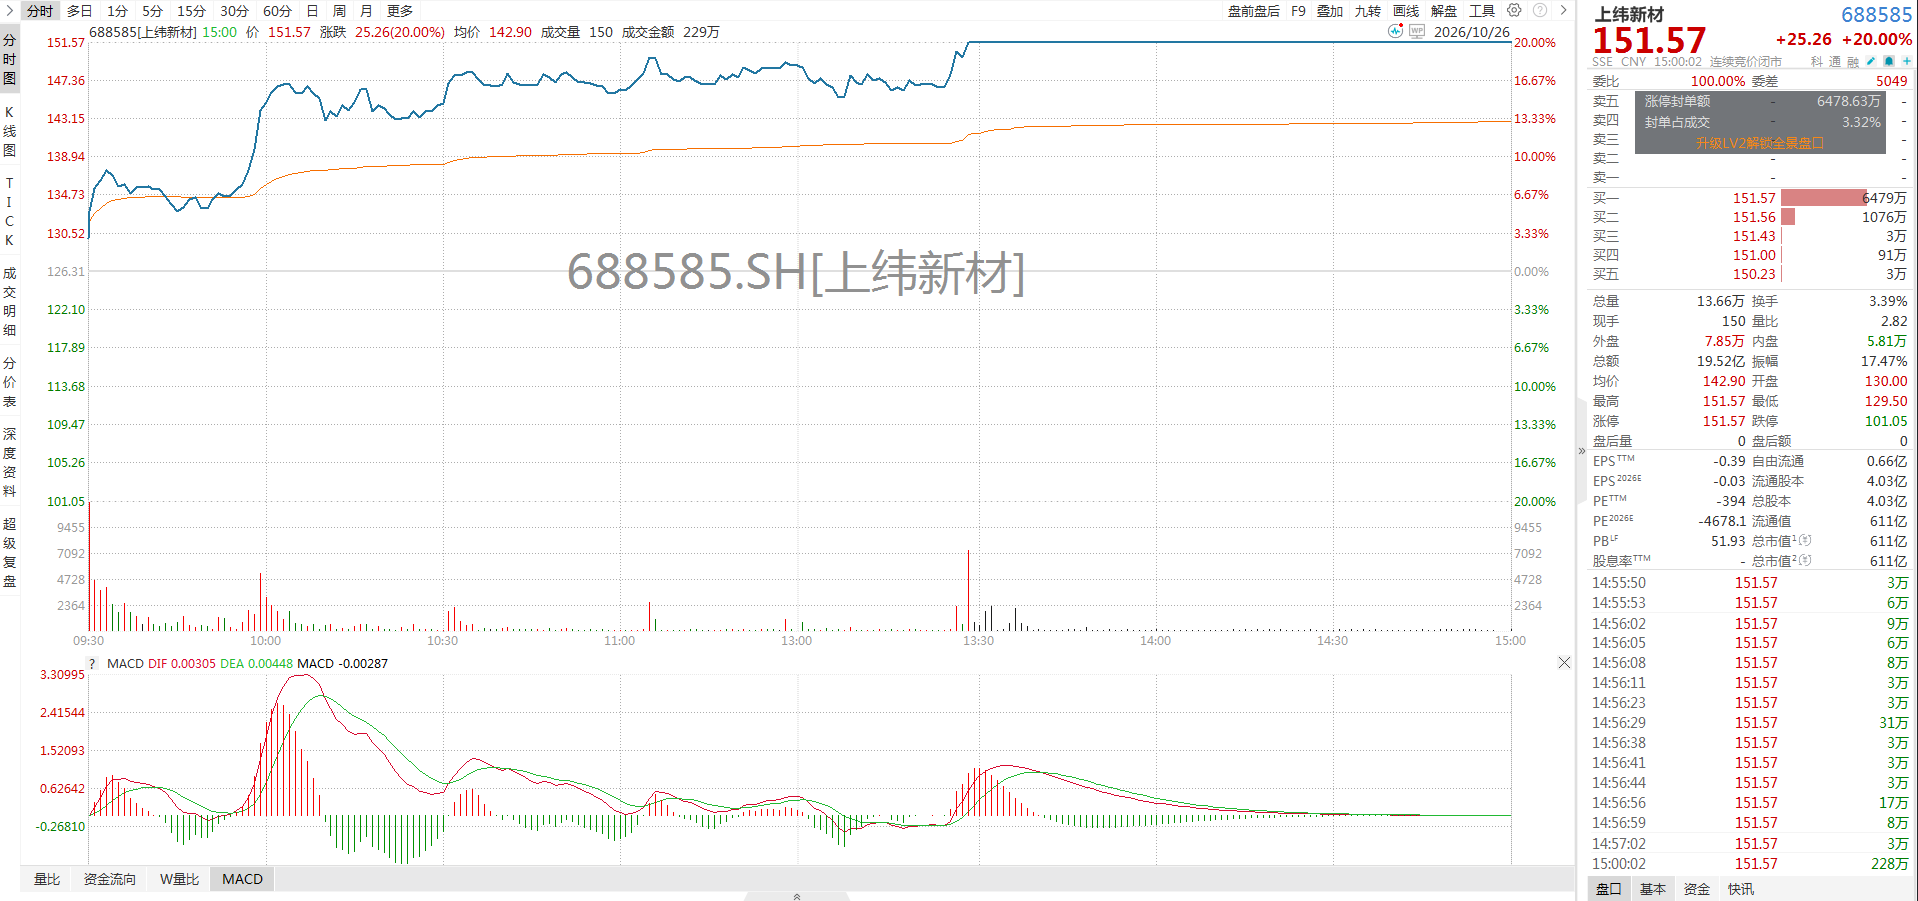Image resolution: width=1918 pixels, height=901 pixels.
Task: Open the 工具 tools menu
Action: pyautogui.click(x=1482, y=11)
